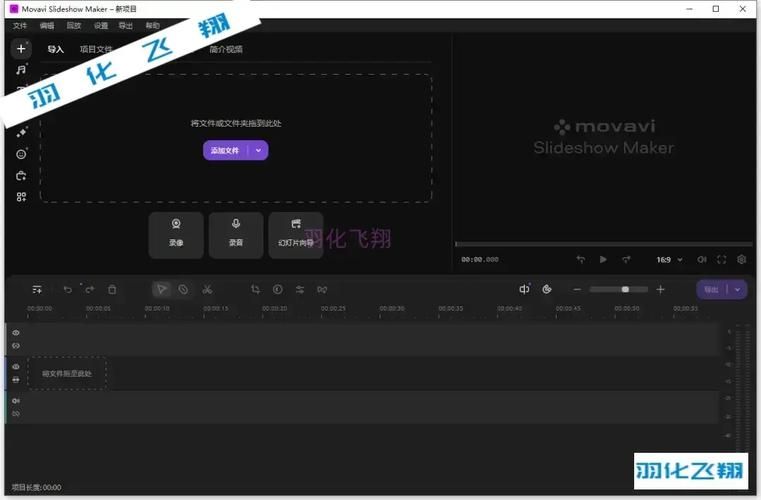Switch to the 导入 tab

point(56,49)
